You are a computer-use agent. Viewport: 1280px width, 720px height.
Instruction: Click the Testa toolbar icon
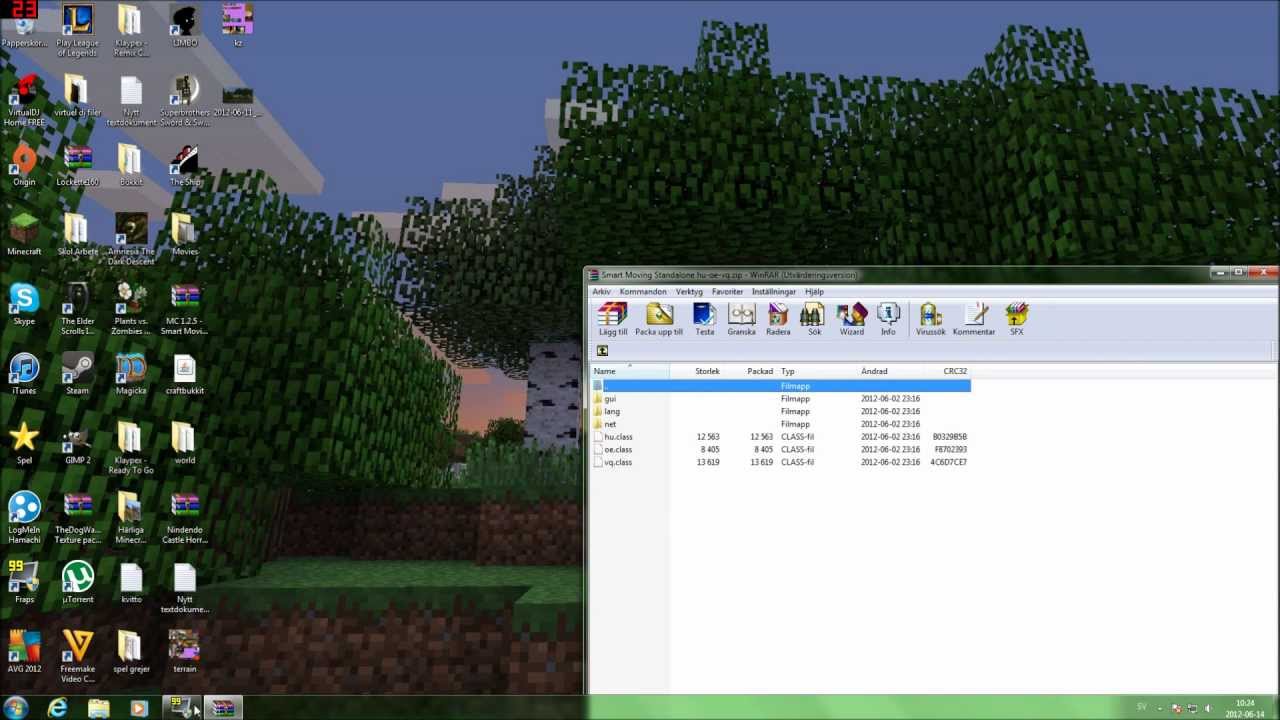coord(705,319)
